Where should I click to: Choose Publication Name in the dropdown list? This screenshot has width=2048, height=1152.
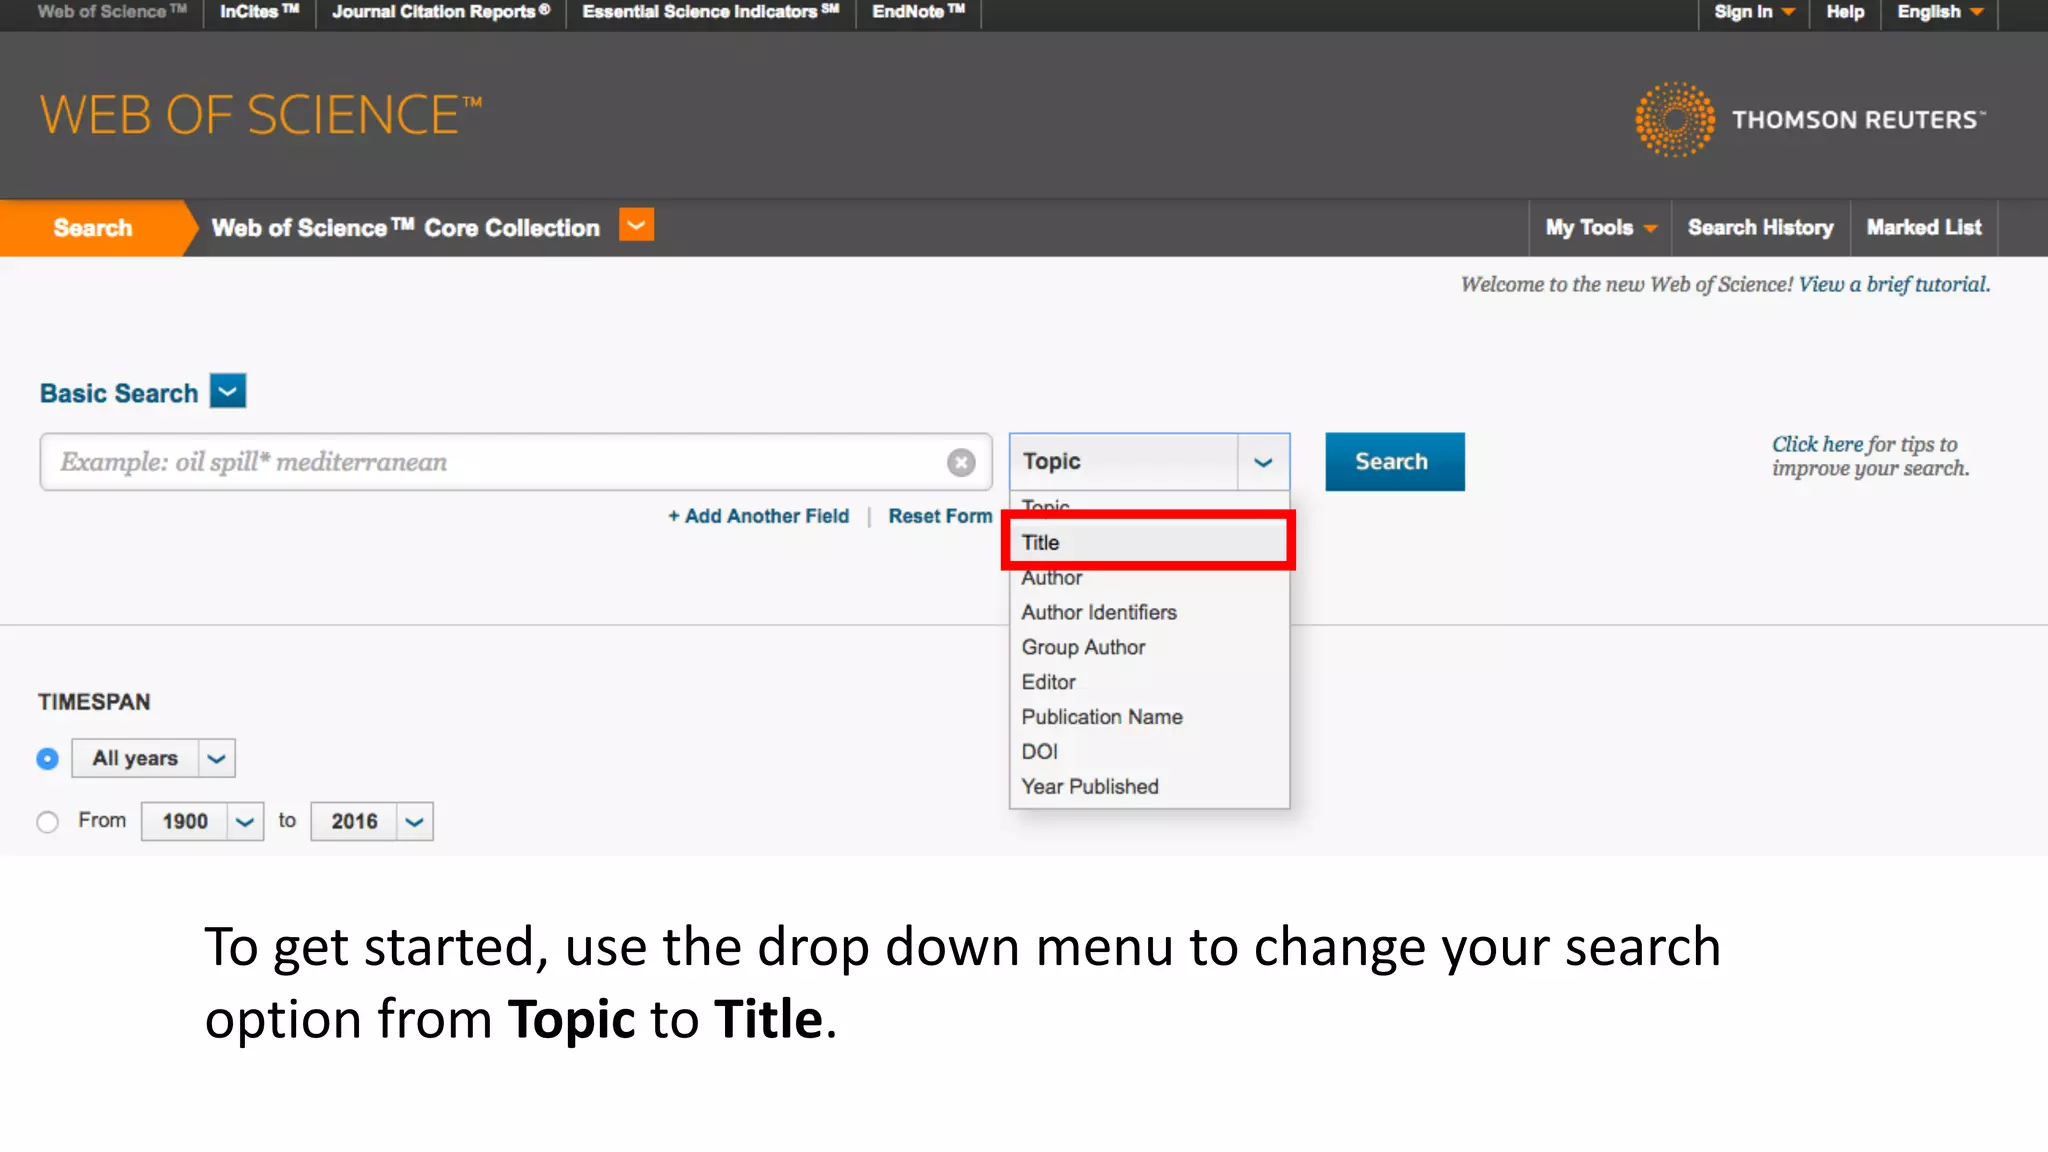1101,717
